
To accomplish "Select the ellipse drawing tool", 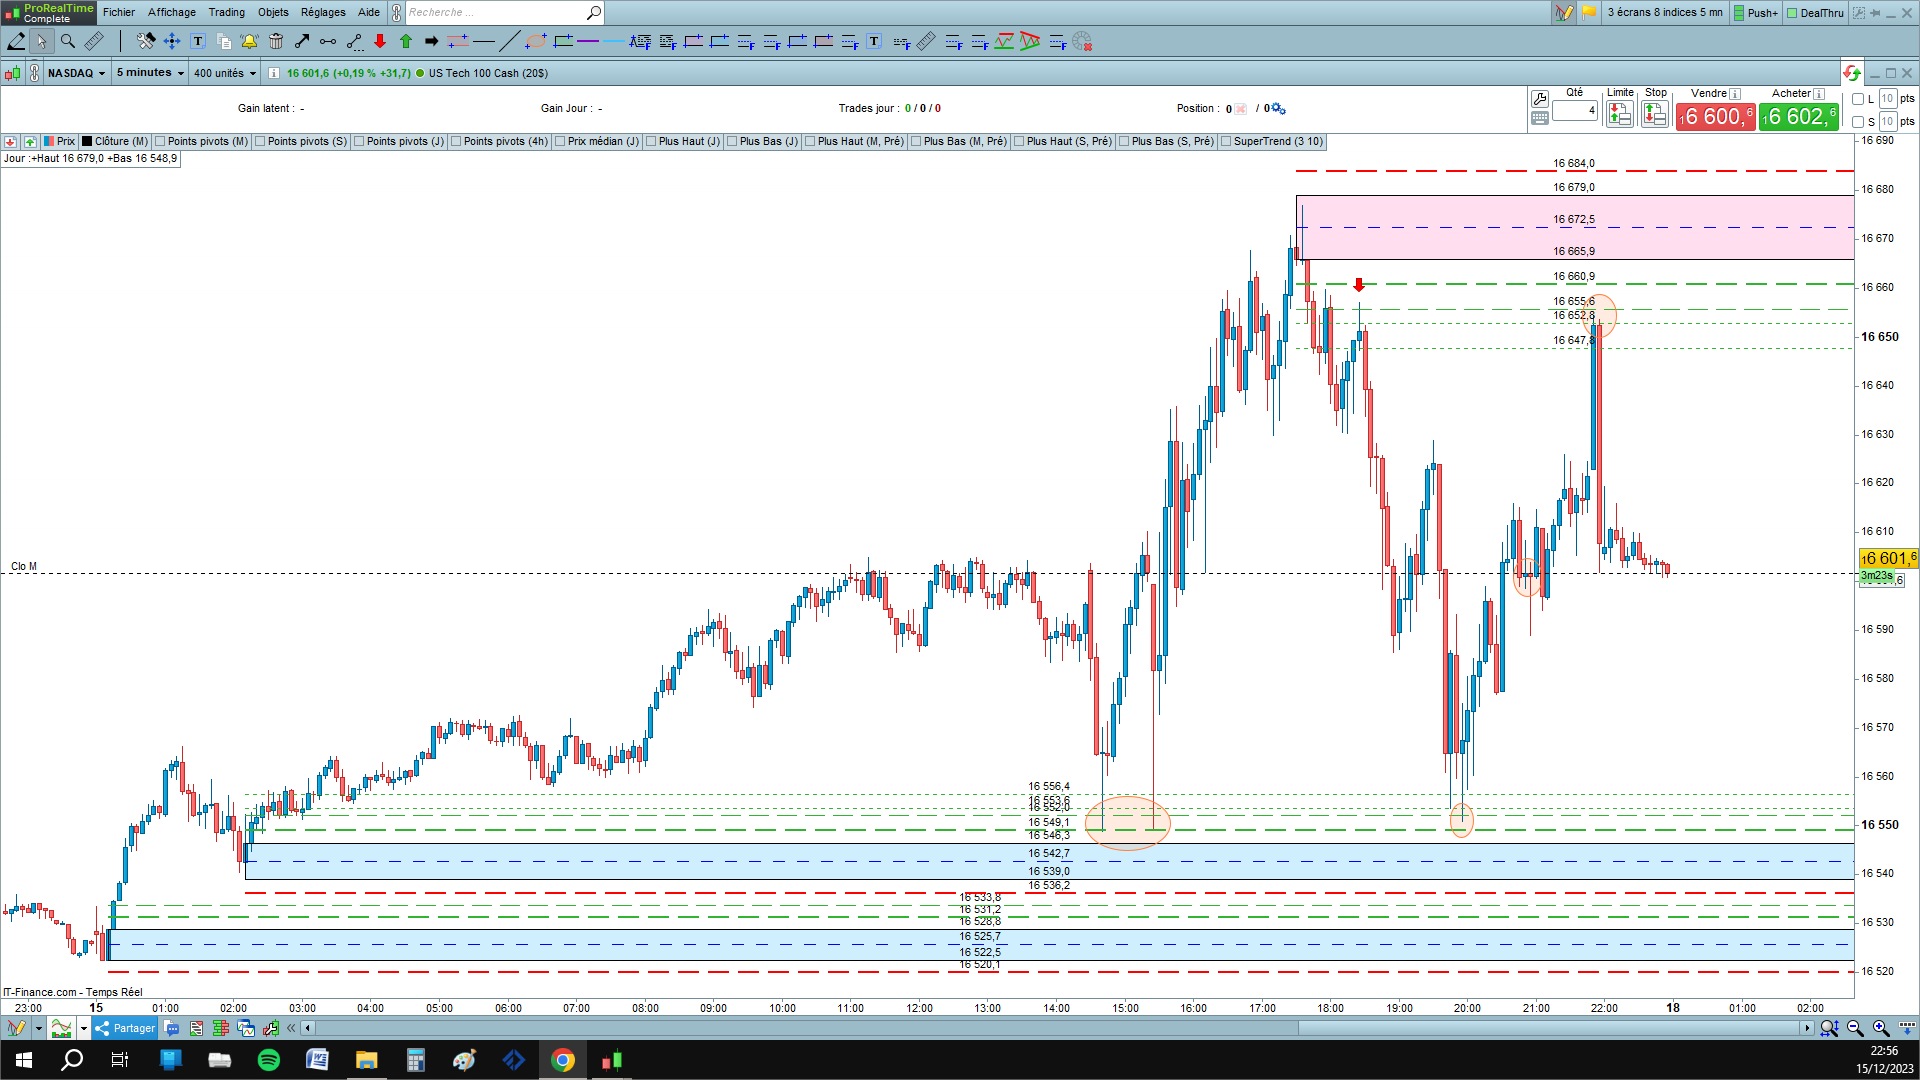I will pyautogui.click(x=536, y=41).
